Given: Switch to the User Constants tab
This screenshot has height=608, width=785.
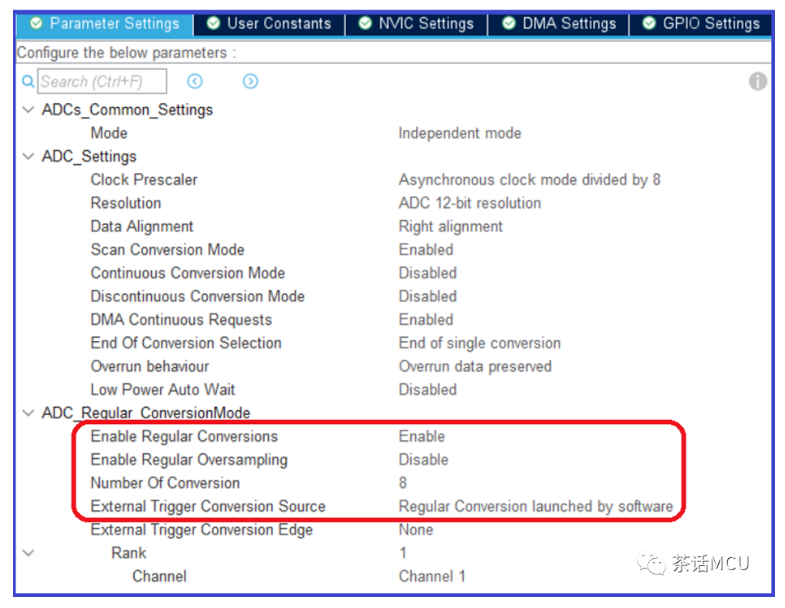Looking at the screenshot, I should [x=269, y=24].
